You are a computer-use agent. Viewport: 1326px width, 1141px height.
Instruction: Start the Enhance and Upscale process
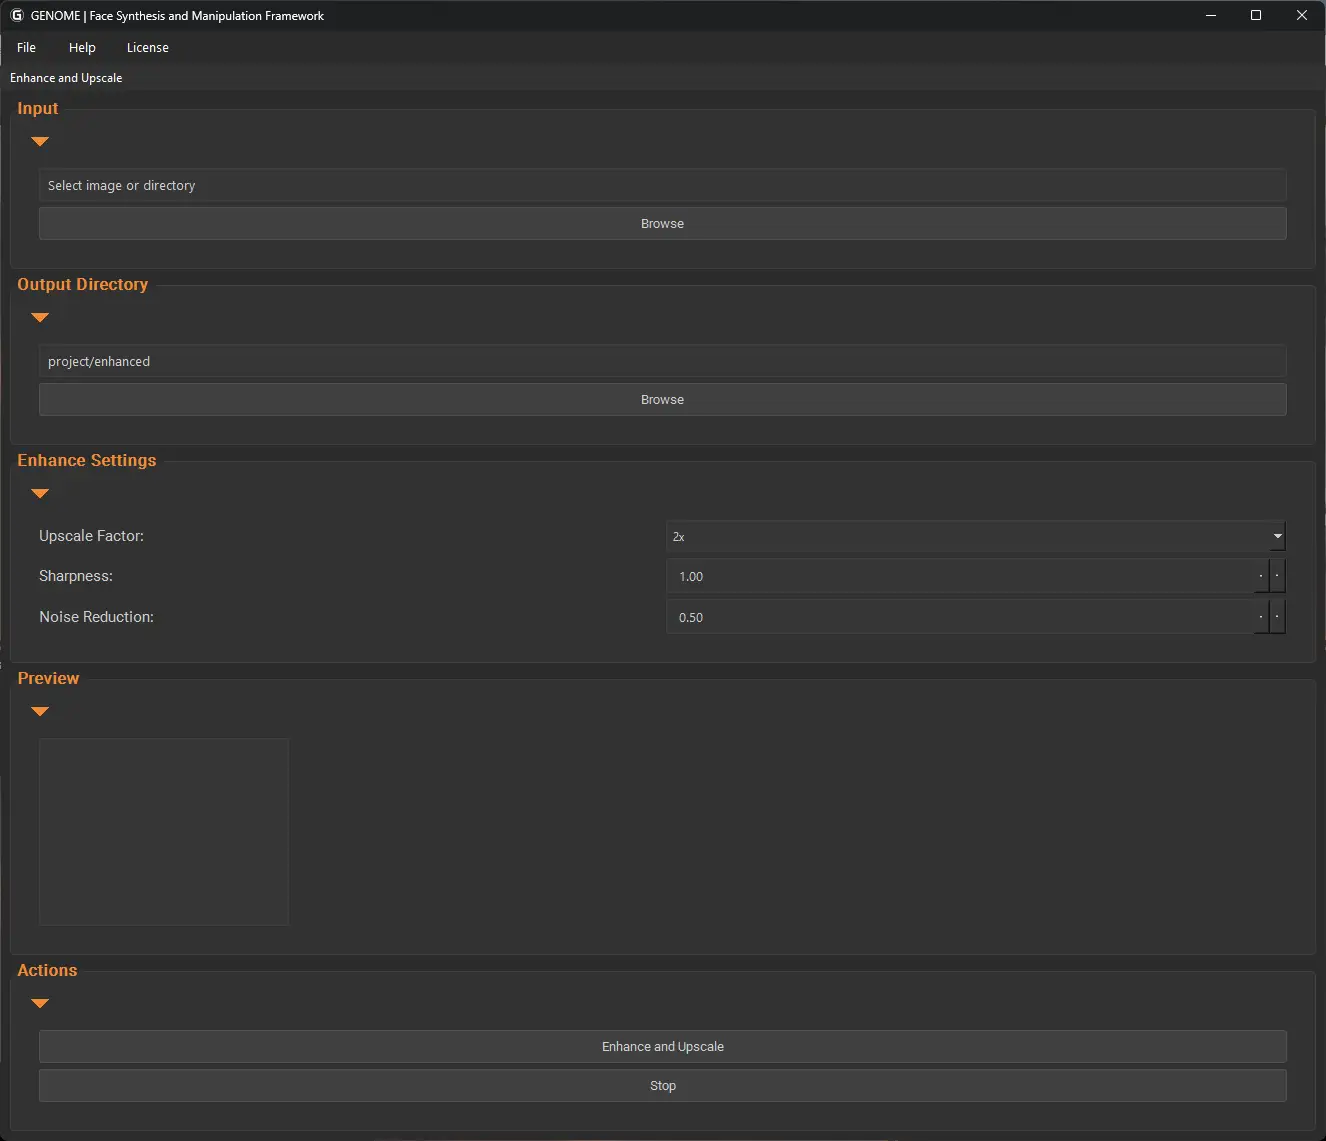coord(662,1046)
